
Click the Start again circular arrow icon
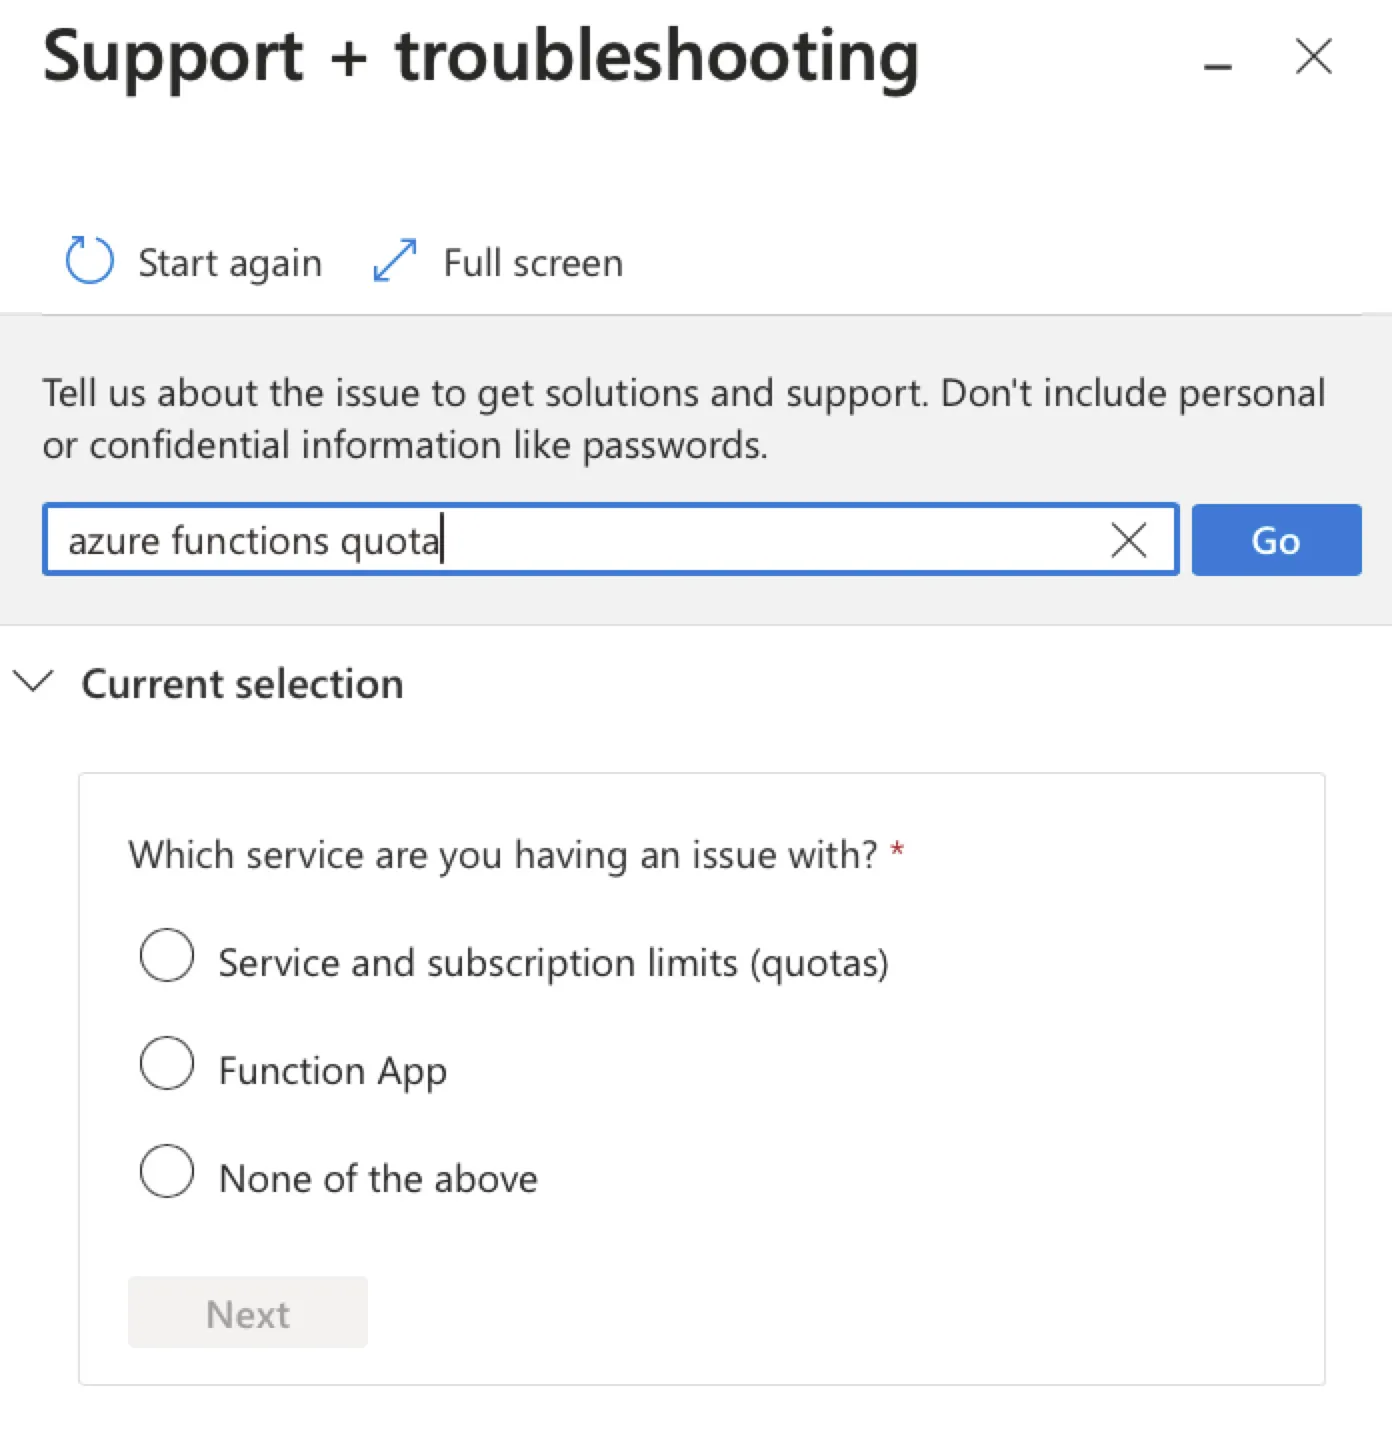click(x=89, y=261)
